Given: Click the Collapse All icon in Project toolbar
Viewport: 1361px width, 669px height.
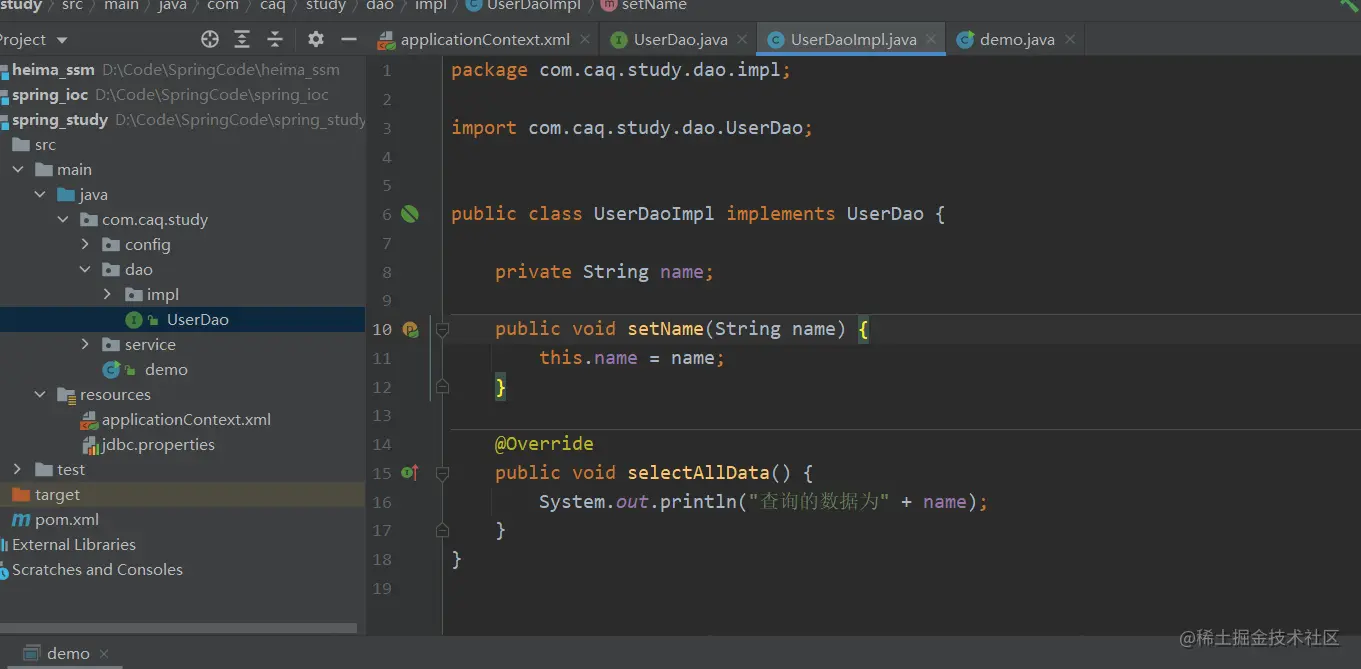Looking at the screenshot, I should pos(275,39).
